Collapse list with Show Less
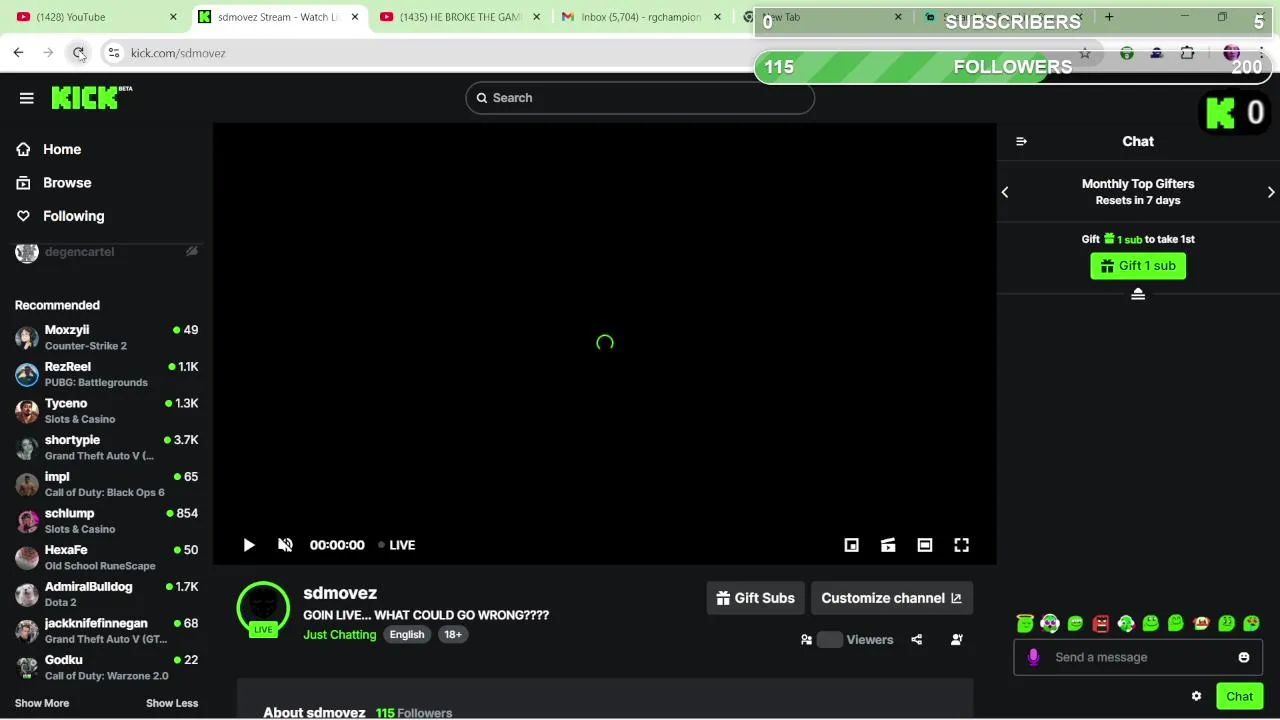Screen dimensions: 1280x720 point(172,703)
